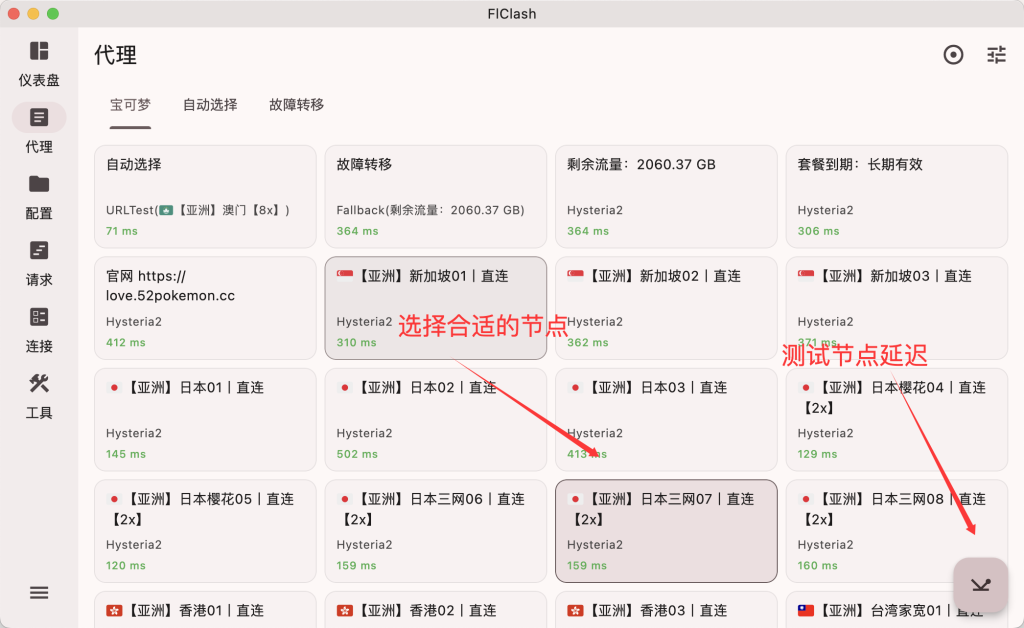Switch to the 故障转移 group tab
The width and height of the screenshot is (1024, 628).
point(296,104)
